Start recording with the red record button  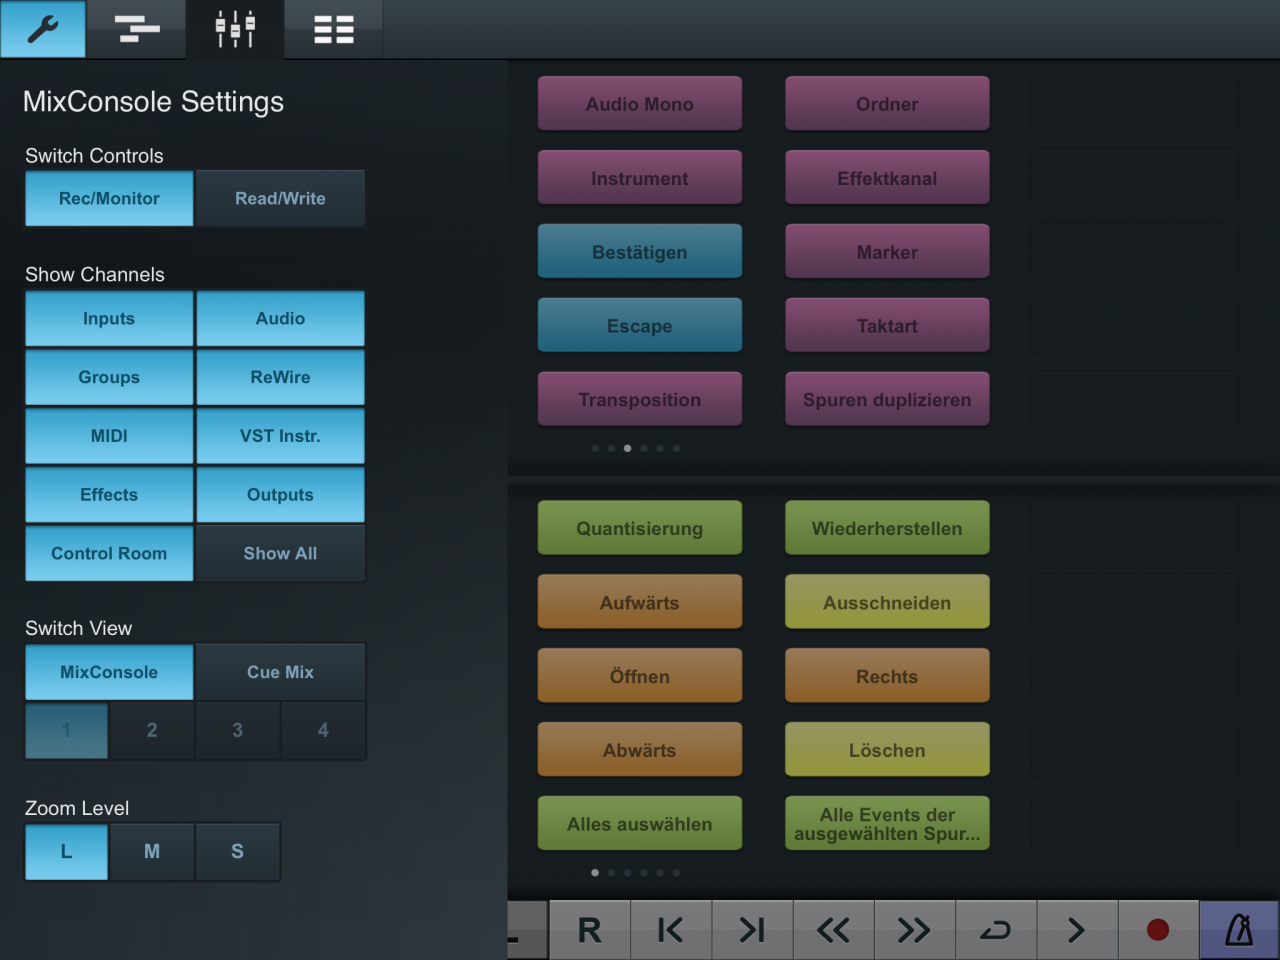click(x=1158, y=930)
